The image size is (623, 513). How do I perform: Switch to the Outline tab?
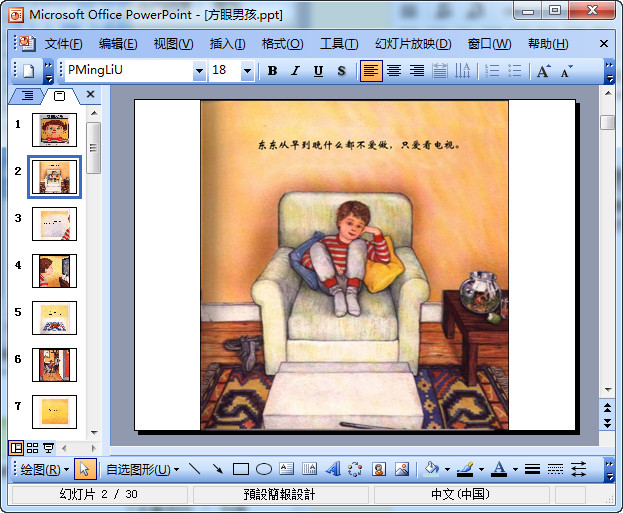[x=27, y=95]
